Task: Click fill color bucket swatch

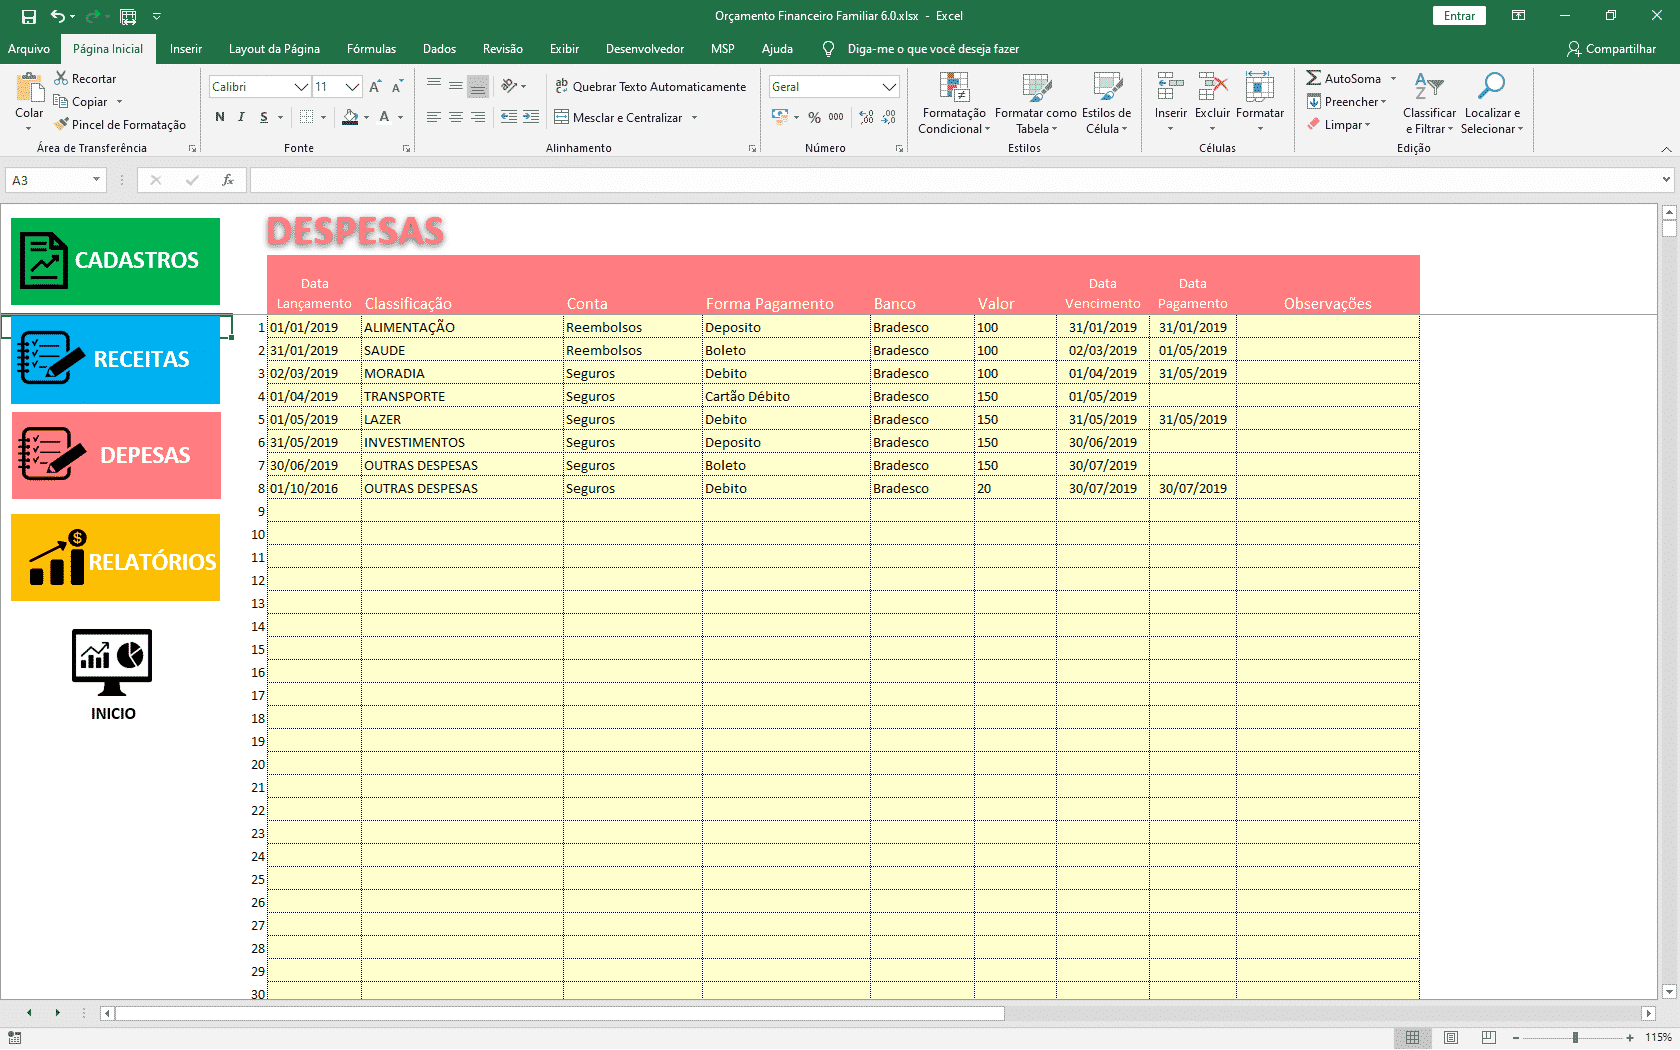Action: 350,117
